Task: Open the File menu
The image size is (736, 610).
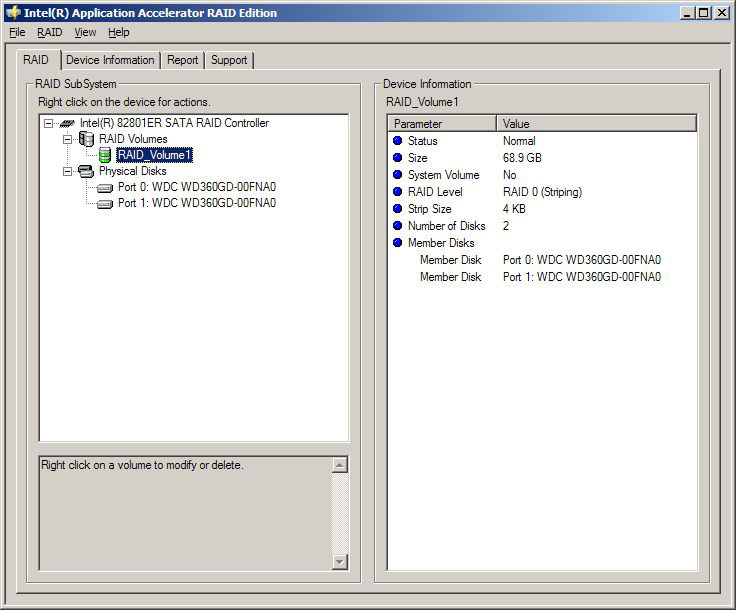Action: coord(17,32)
